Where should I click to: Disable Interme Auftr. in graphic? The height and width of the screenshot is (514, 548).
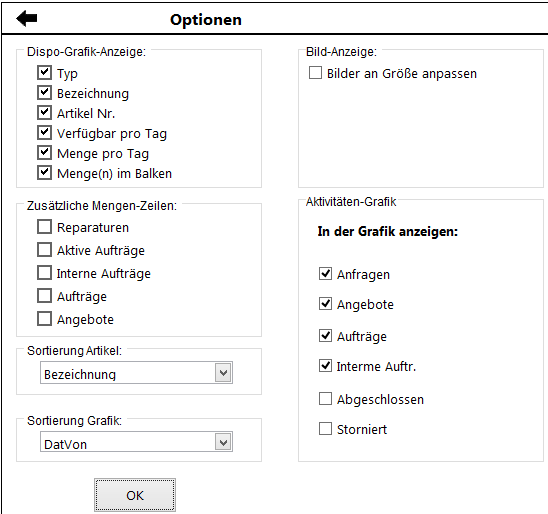pyautogui.click(x=325, y=366)
